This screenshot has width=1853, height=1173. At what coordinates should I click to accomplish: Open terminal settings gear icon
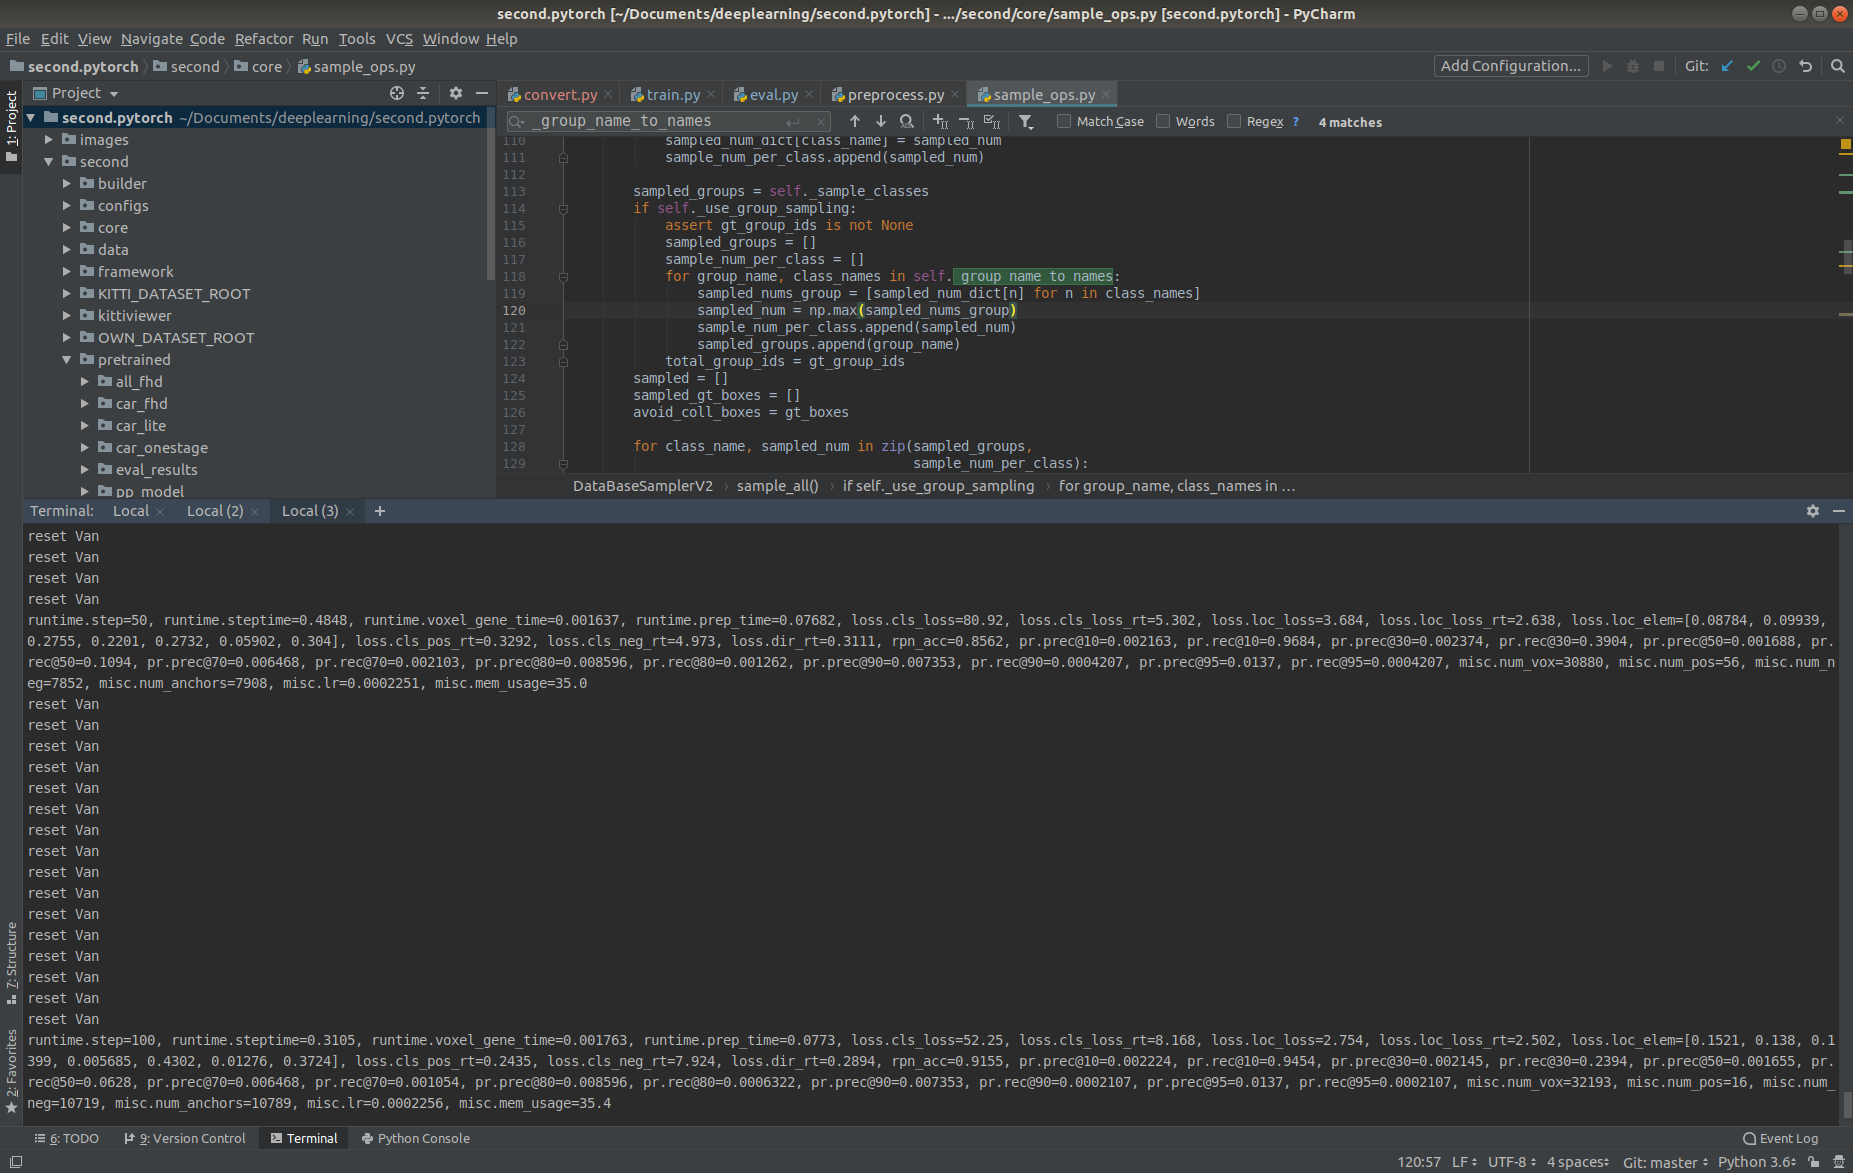pyautogui.click(x=1813, y=511)
